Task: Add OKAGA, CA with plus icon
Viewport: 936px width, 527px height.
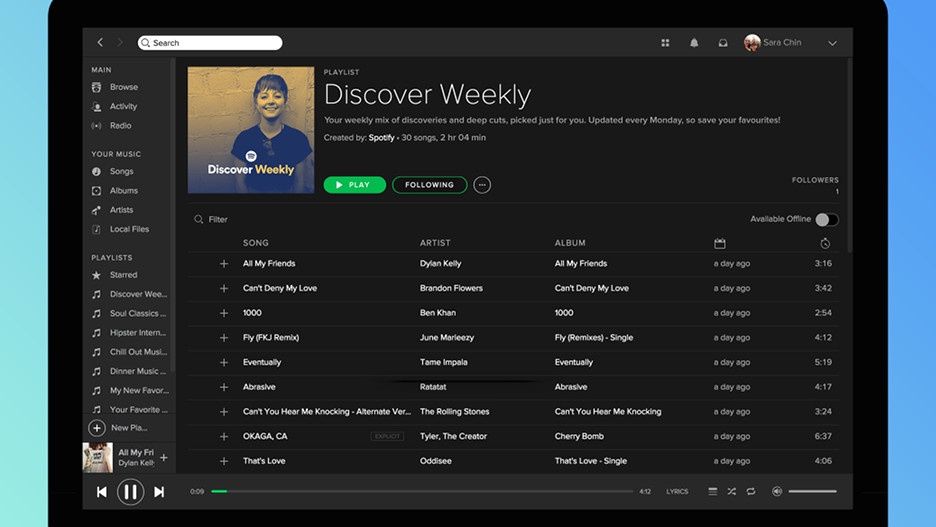Action: pyautogui.click(x=224, y=436)
